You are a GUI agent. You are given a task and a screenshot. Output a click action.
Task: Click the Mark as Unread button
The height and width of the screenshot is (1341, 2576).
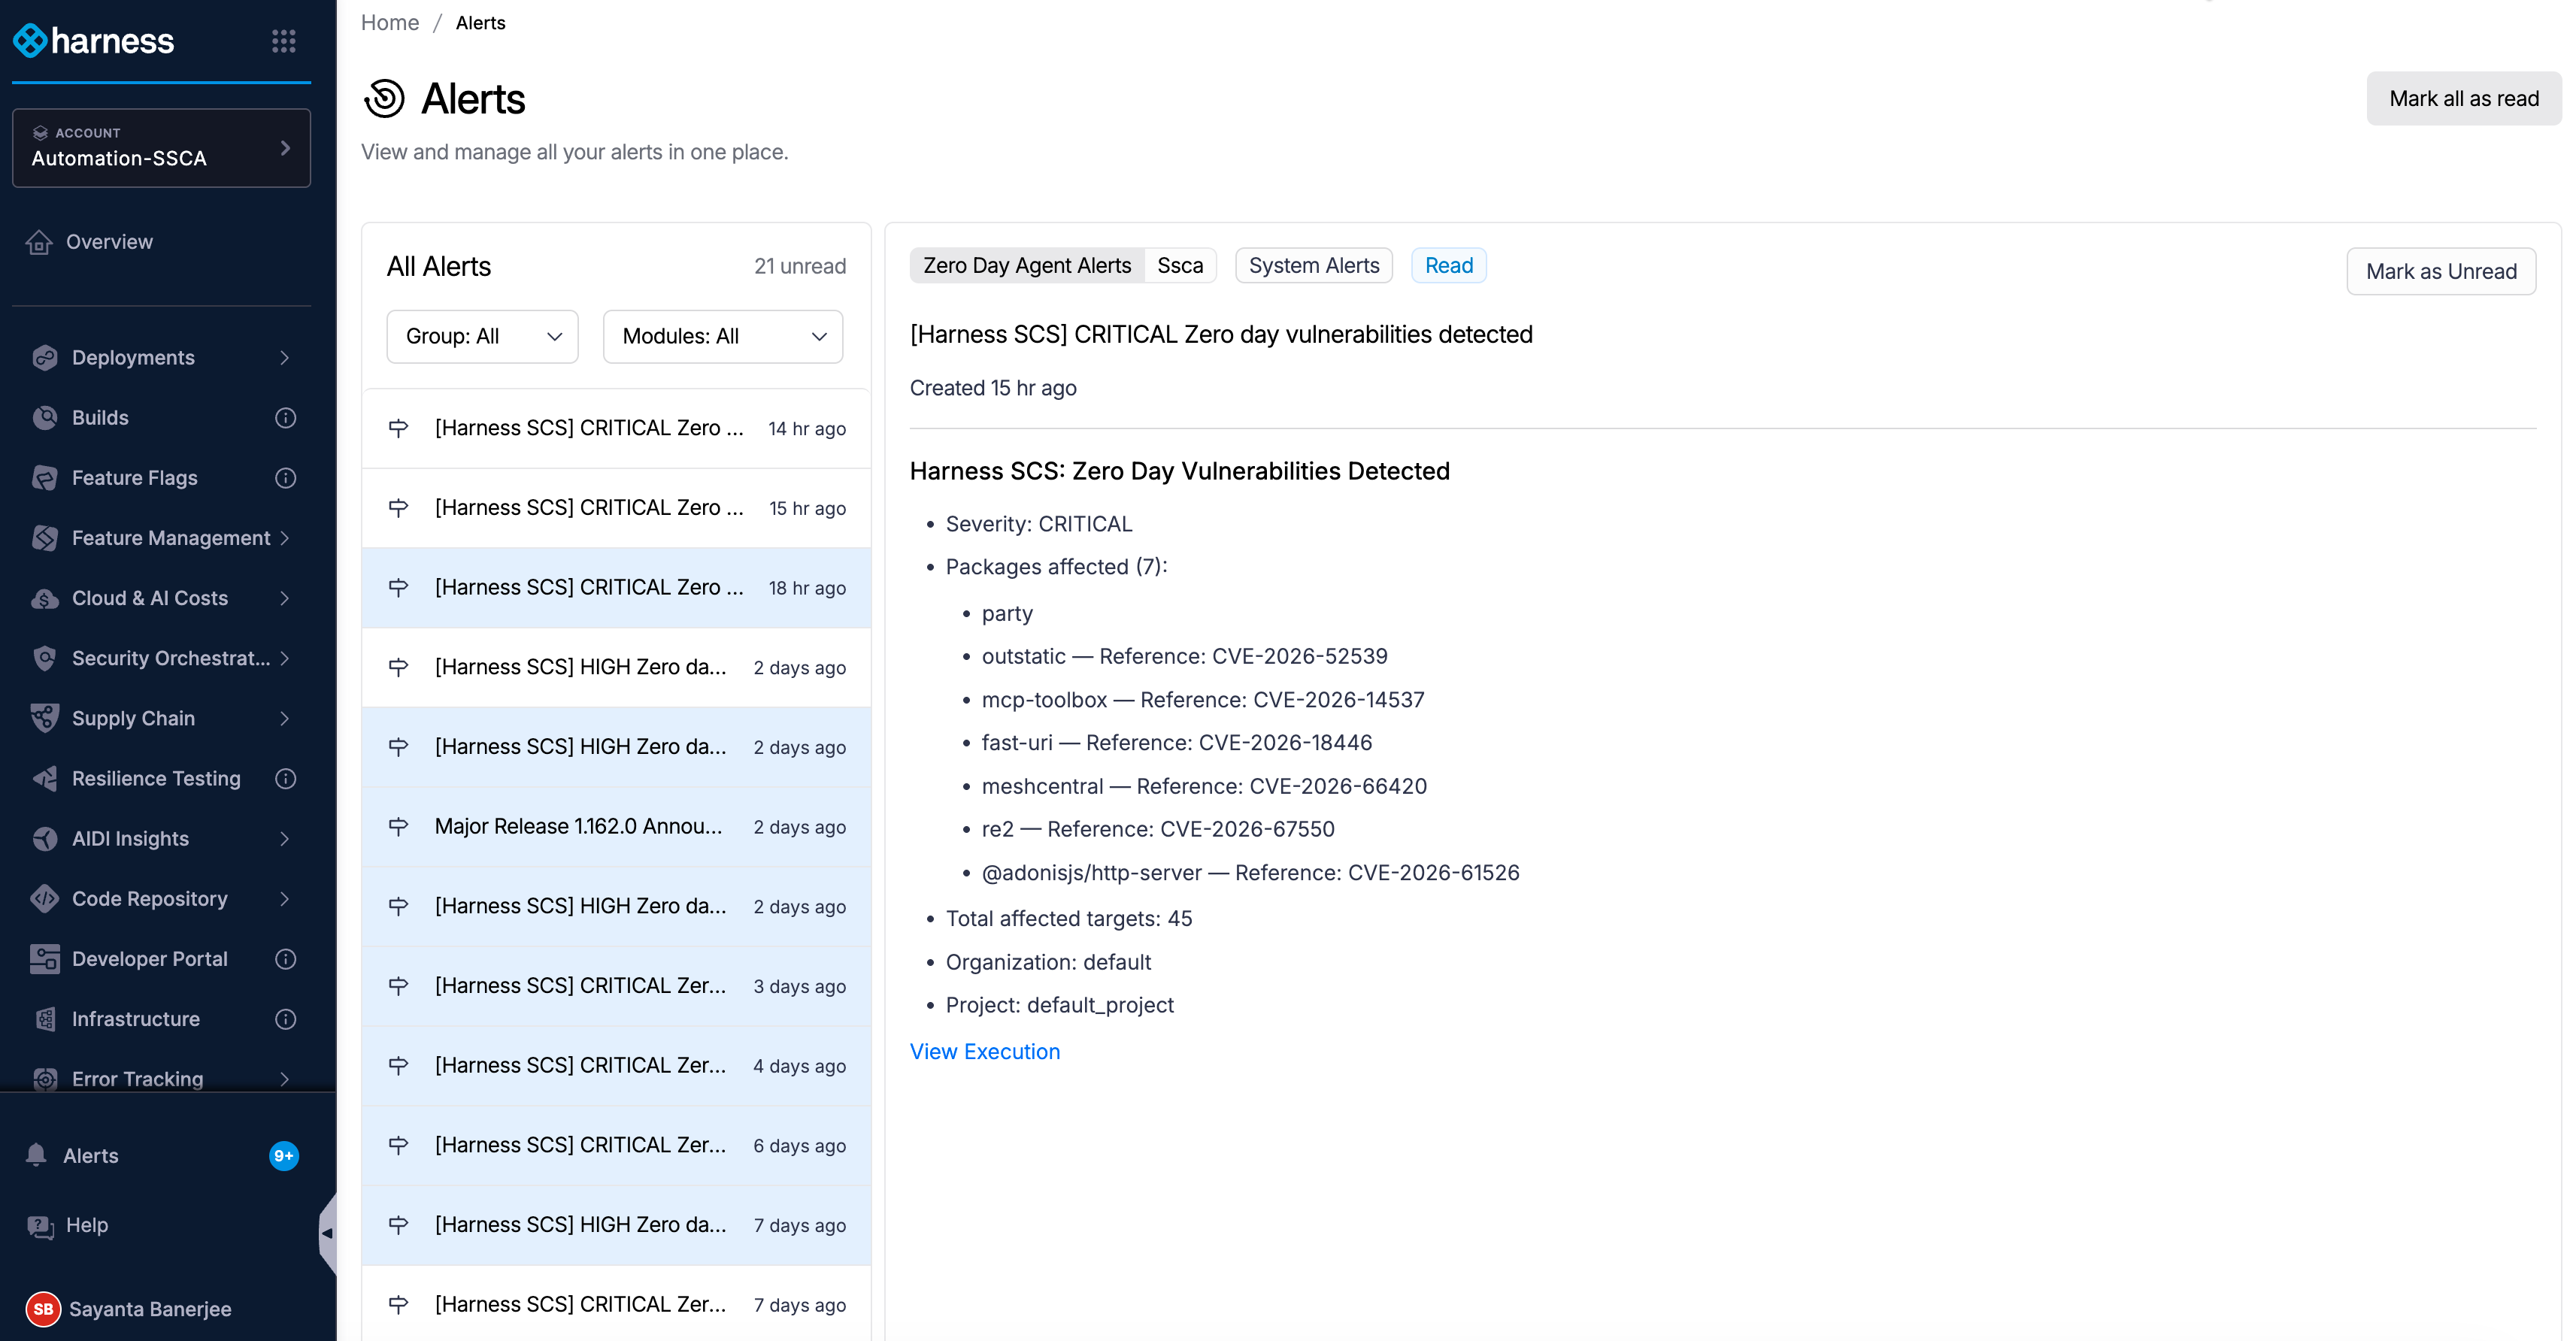[x=2440, y=271]
